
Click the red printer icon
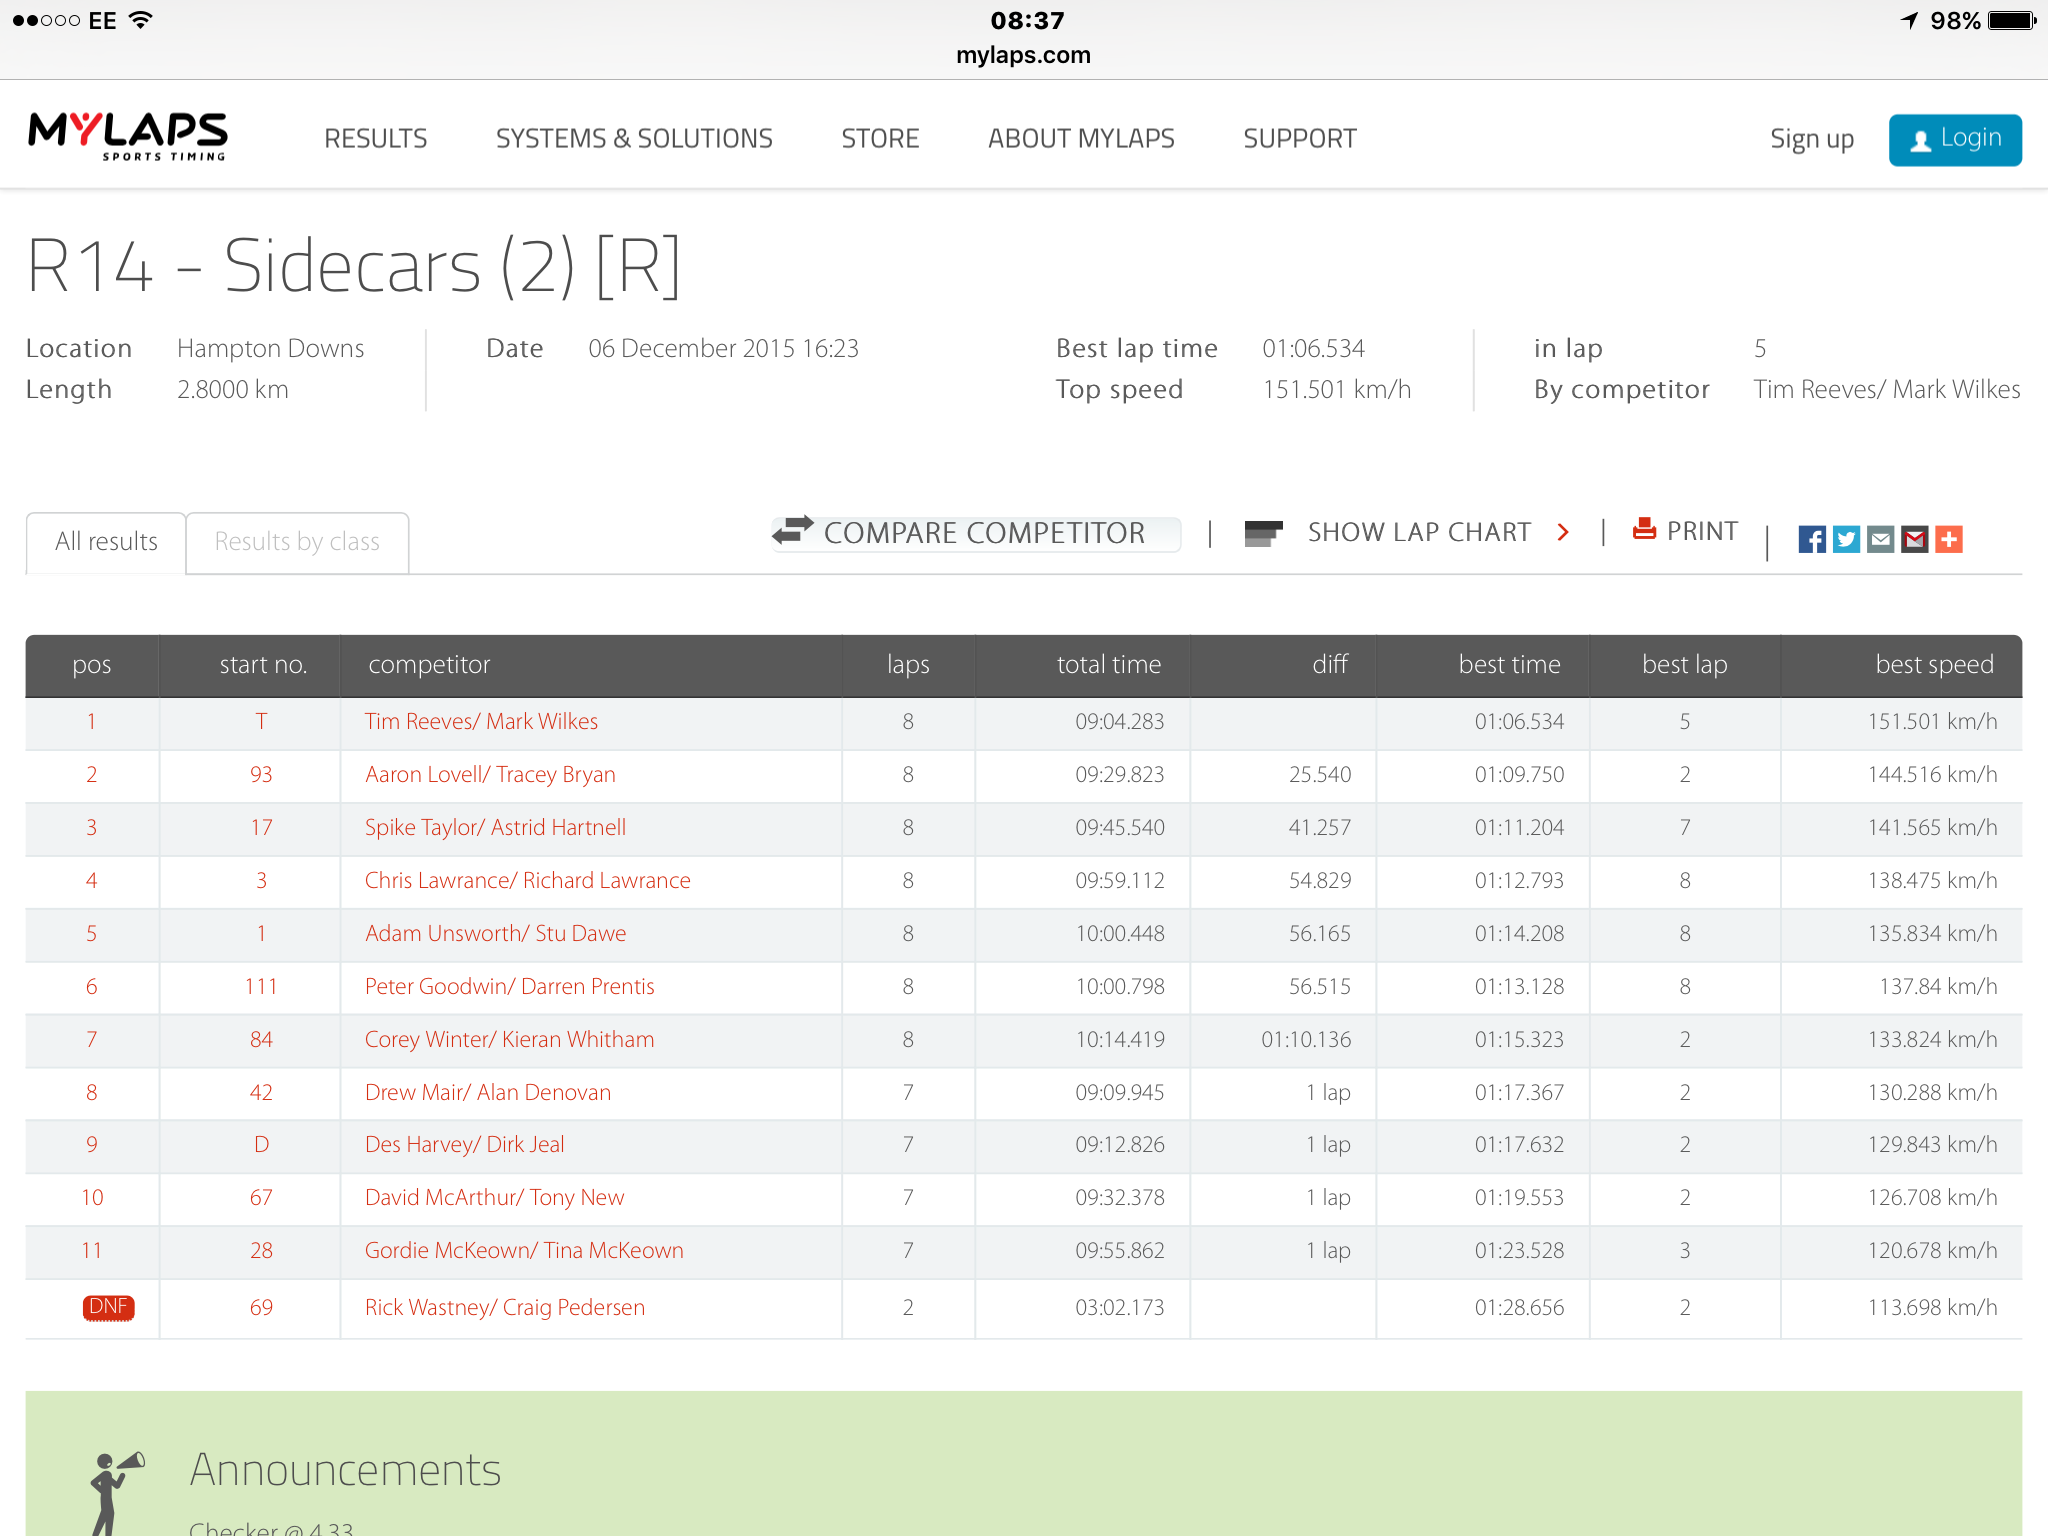1644,529
